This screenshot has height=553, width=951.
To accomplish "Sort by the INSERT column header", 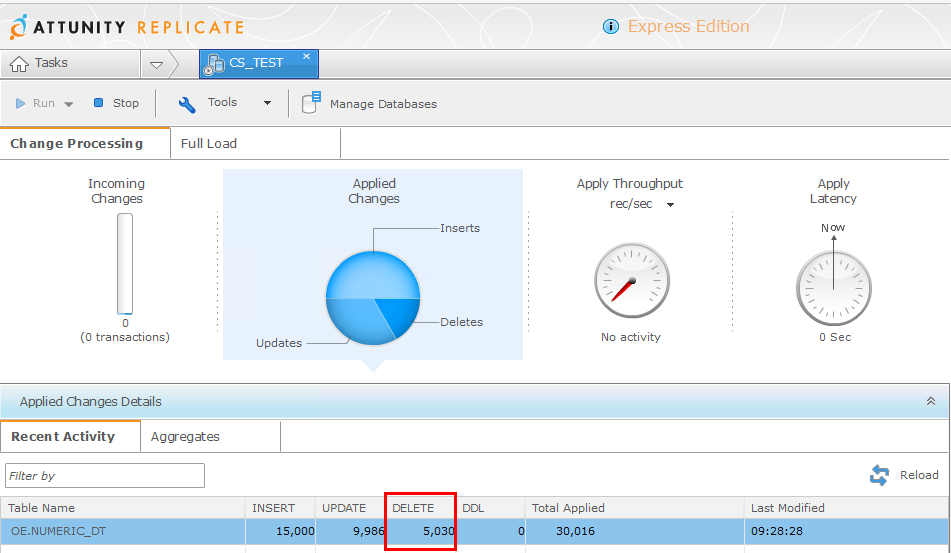I will coord(280,508).
